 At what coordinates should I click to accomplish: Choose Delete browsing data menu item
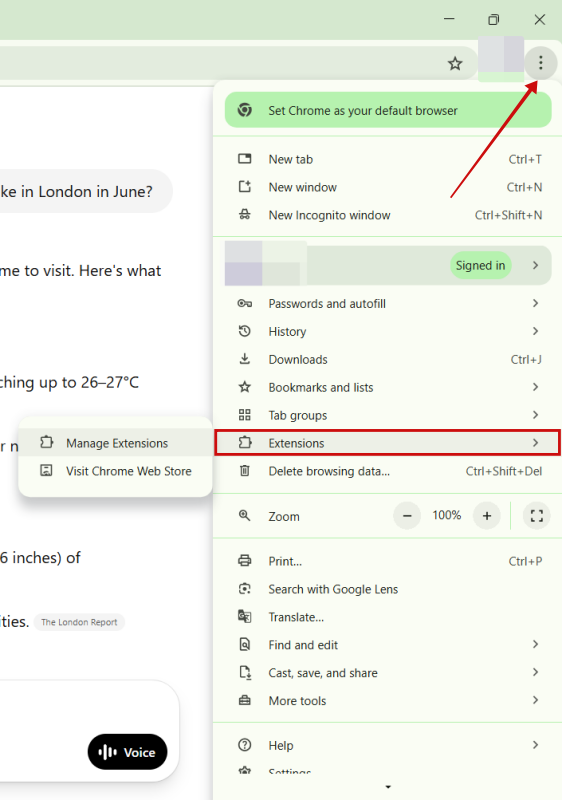[x=387, y=471]
